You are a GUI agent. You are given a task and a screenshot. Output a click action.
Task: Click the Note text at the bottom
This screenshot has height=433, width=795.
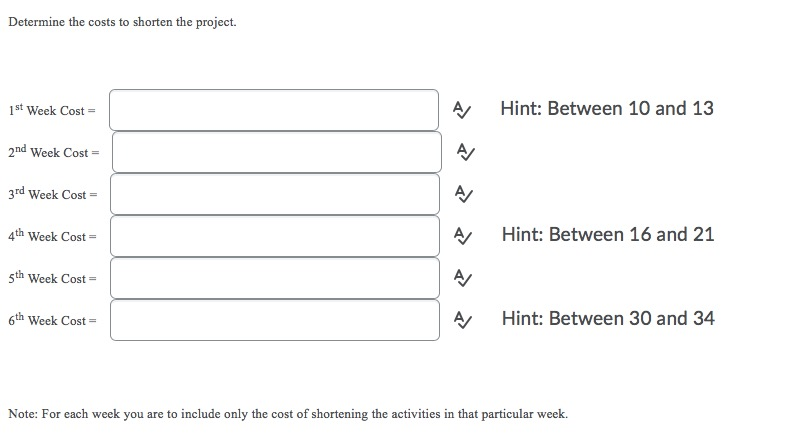[287, 413]
